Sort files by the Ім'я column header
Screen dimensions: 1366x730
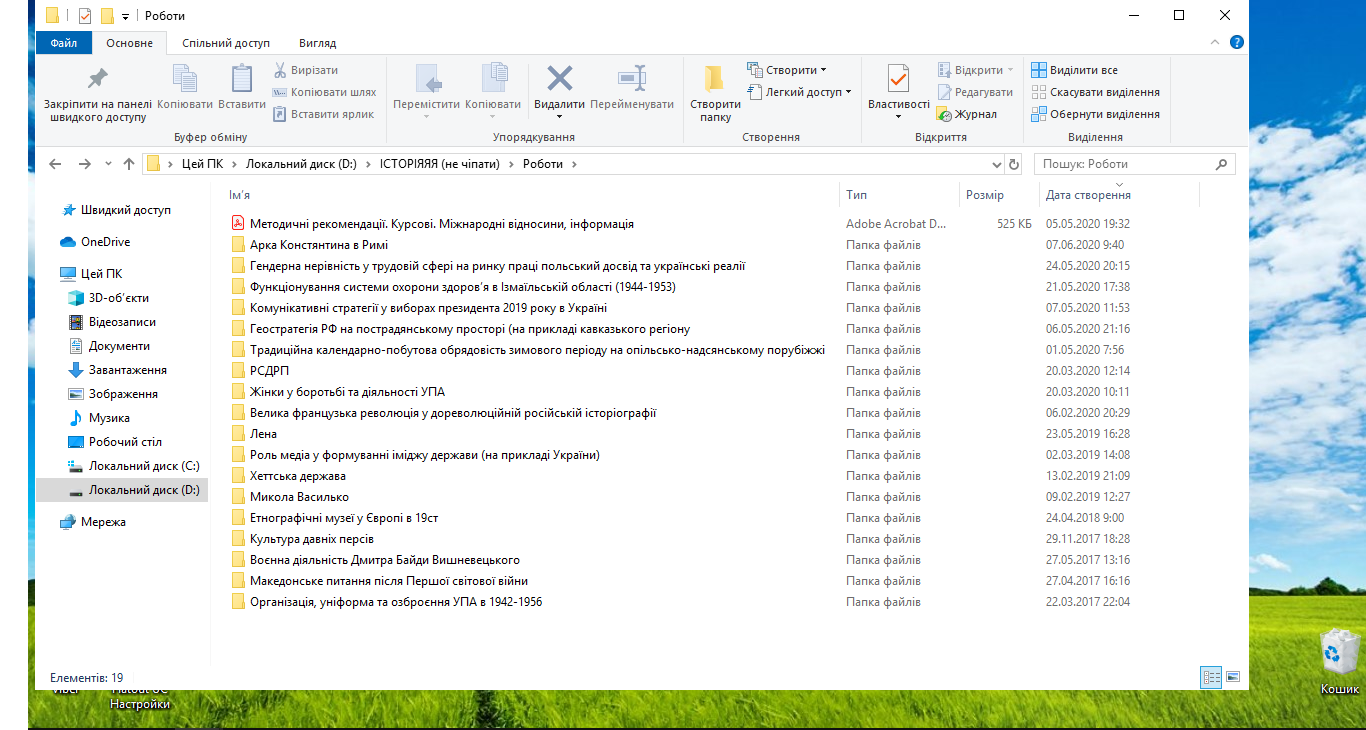[x=239, y=195]
